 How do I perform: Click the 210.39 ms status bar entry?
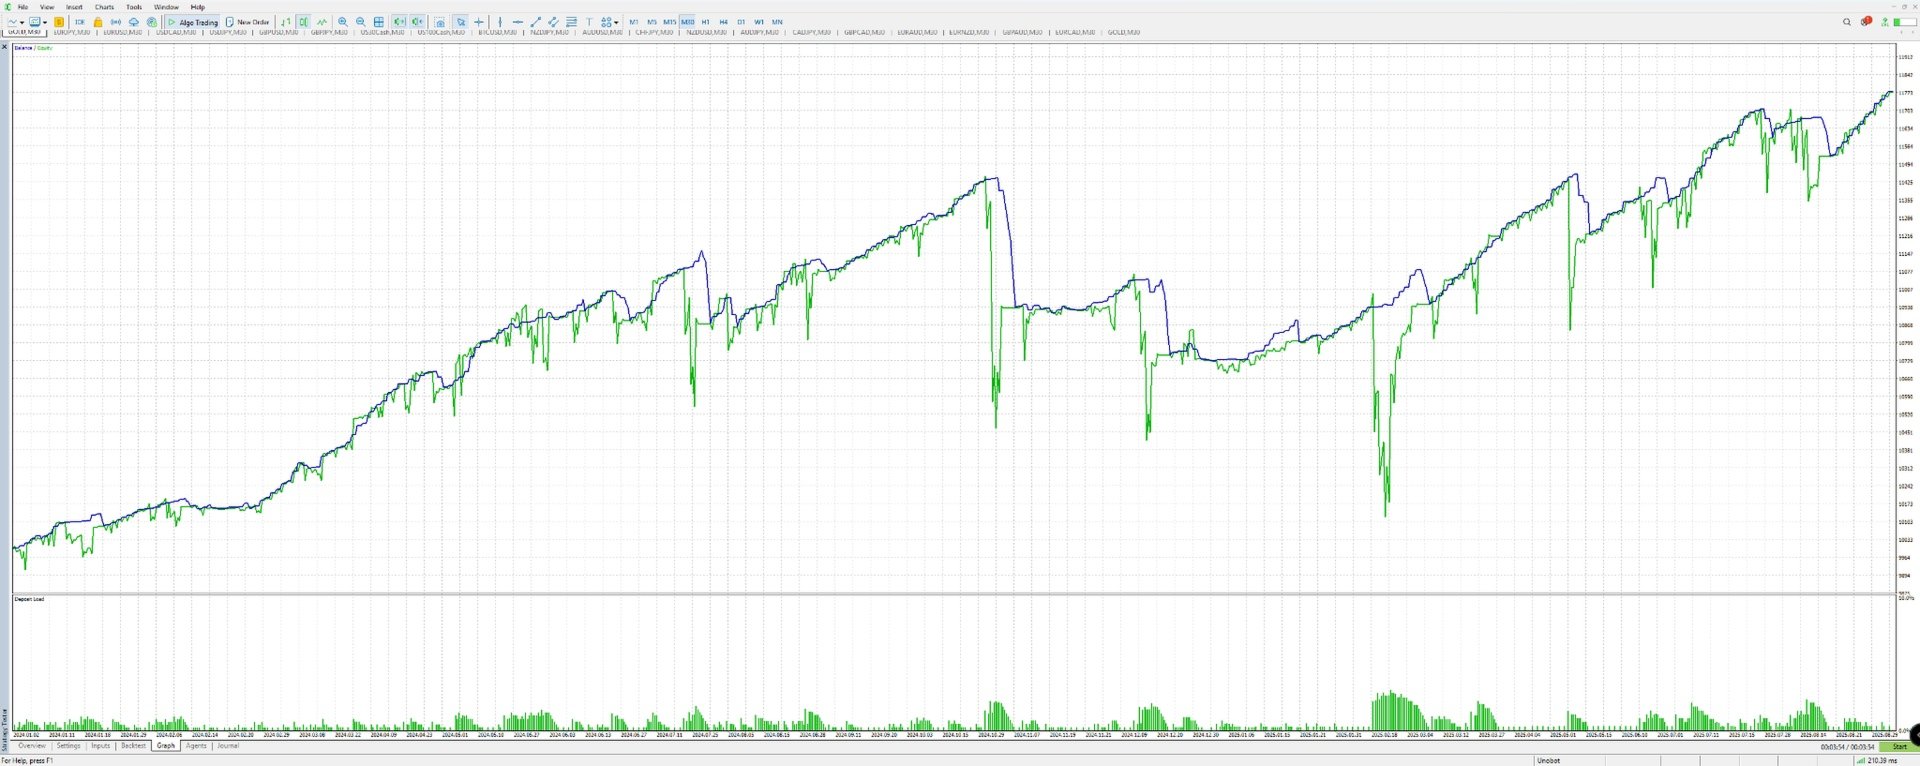pyautogui.click(x=1876, y=760)
